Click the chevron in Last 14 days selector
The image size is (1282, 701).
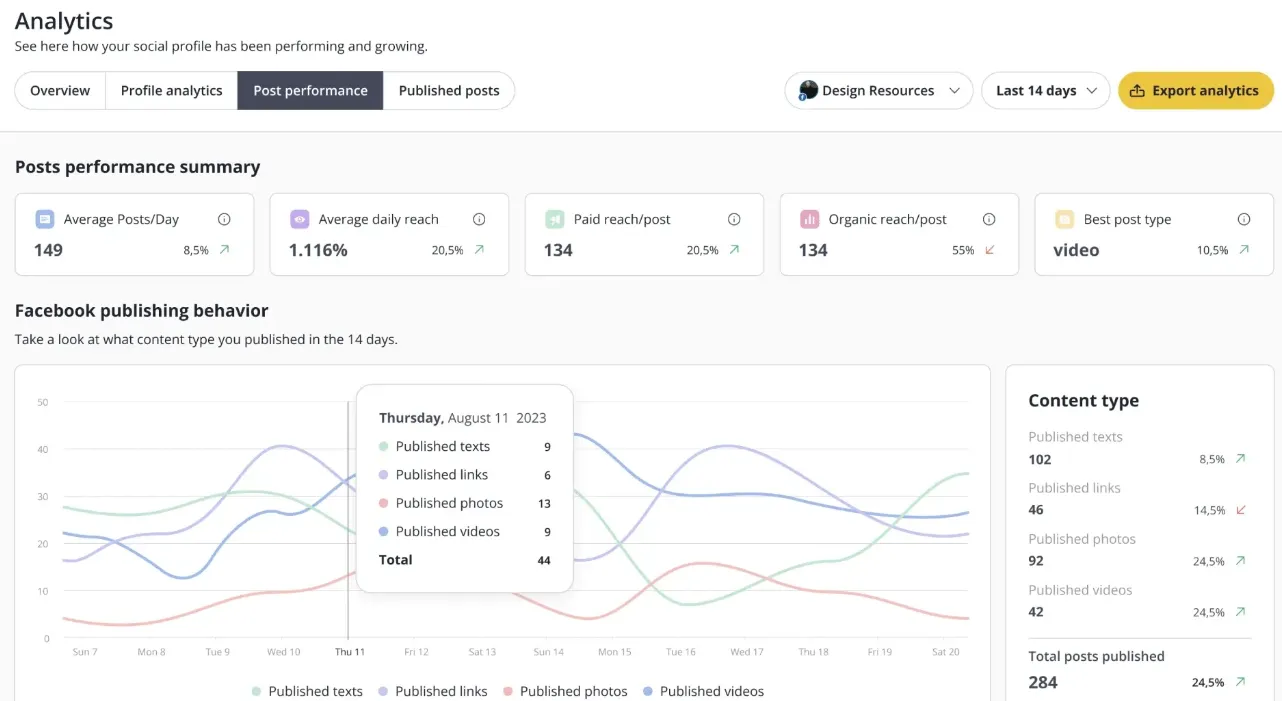tap(1092, 91)
